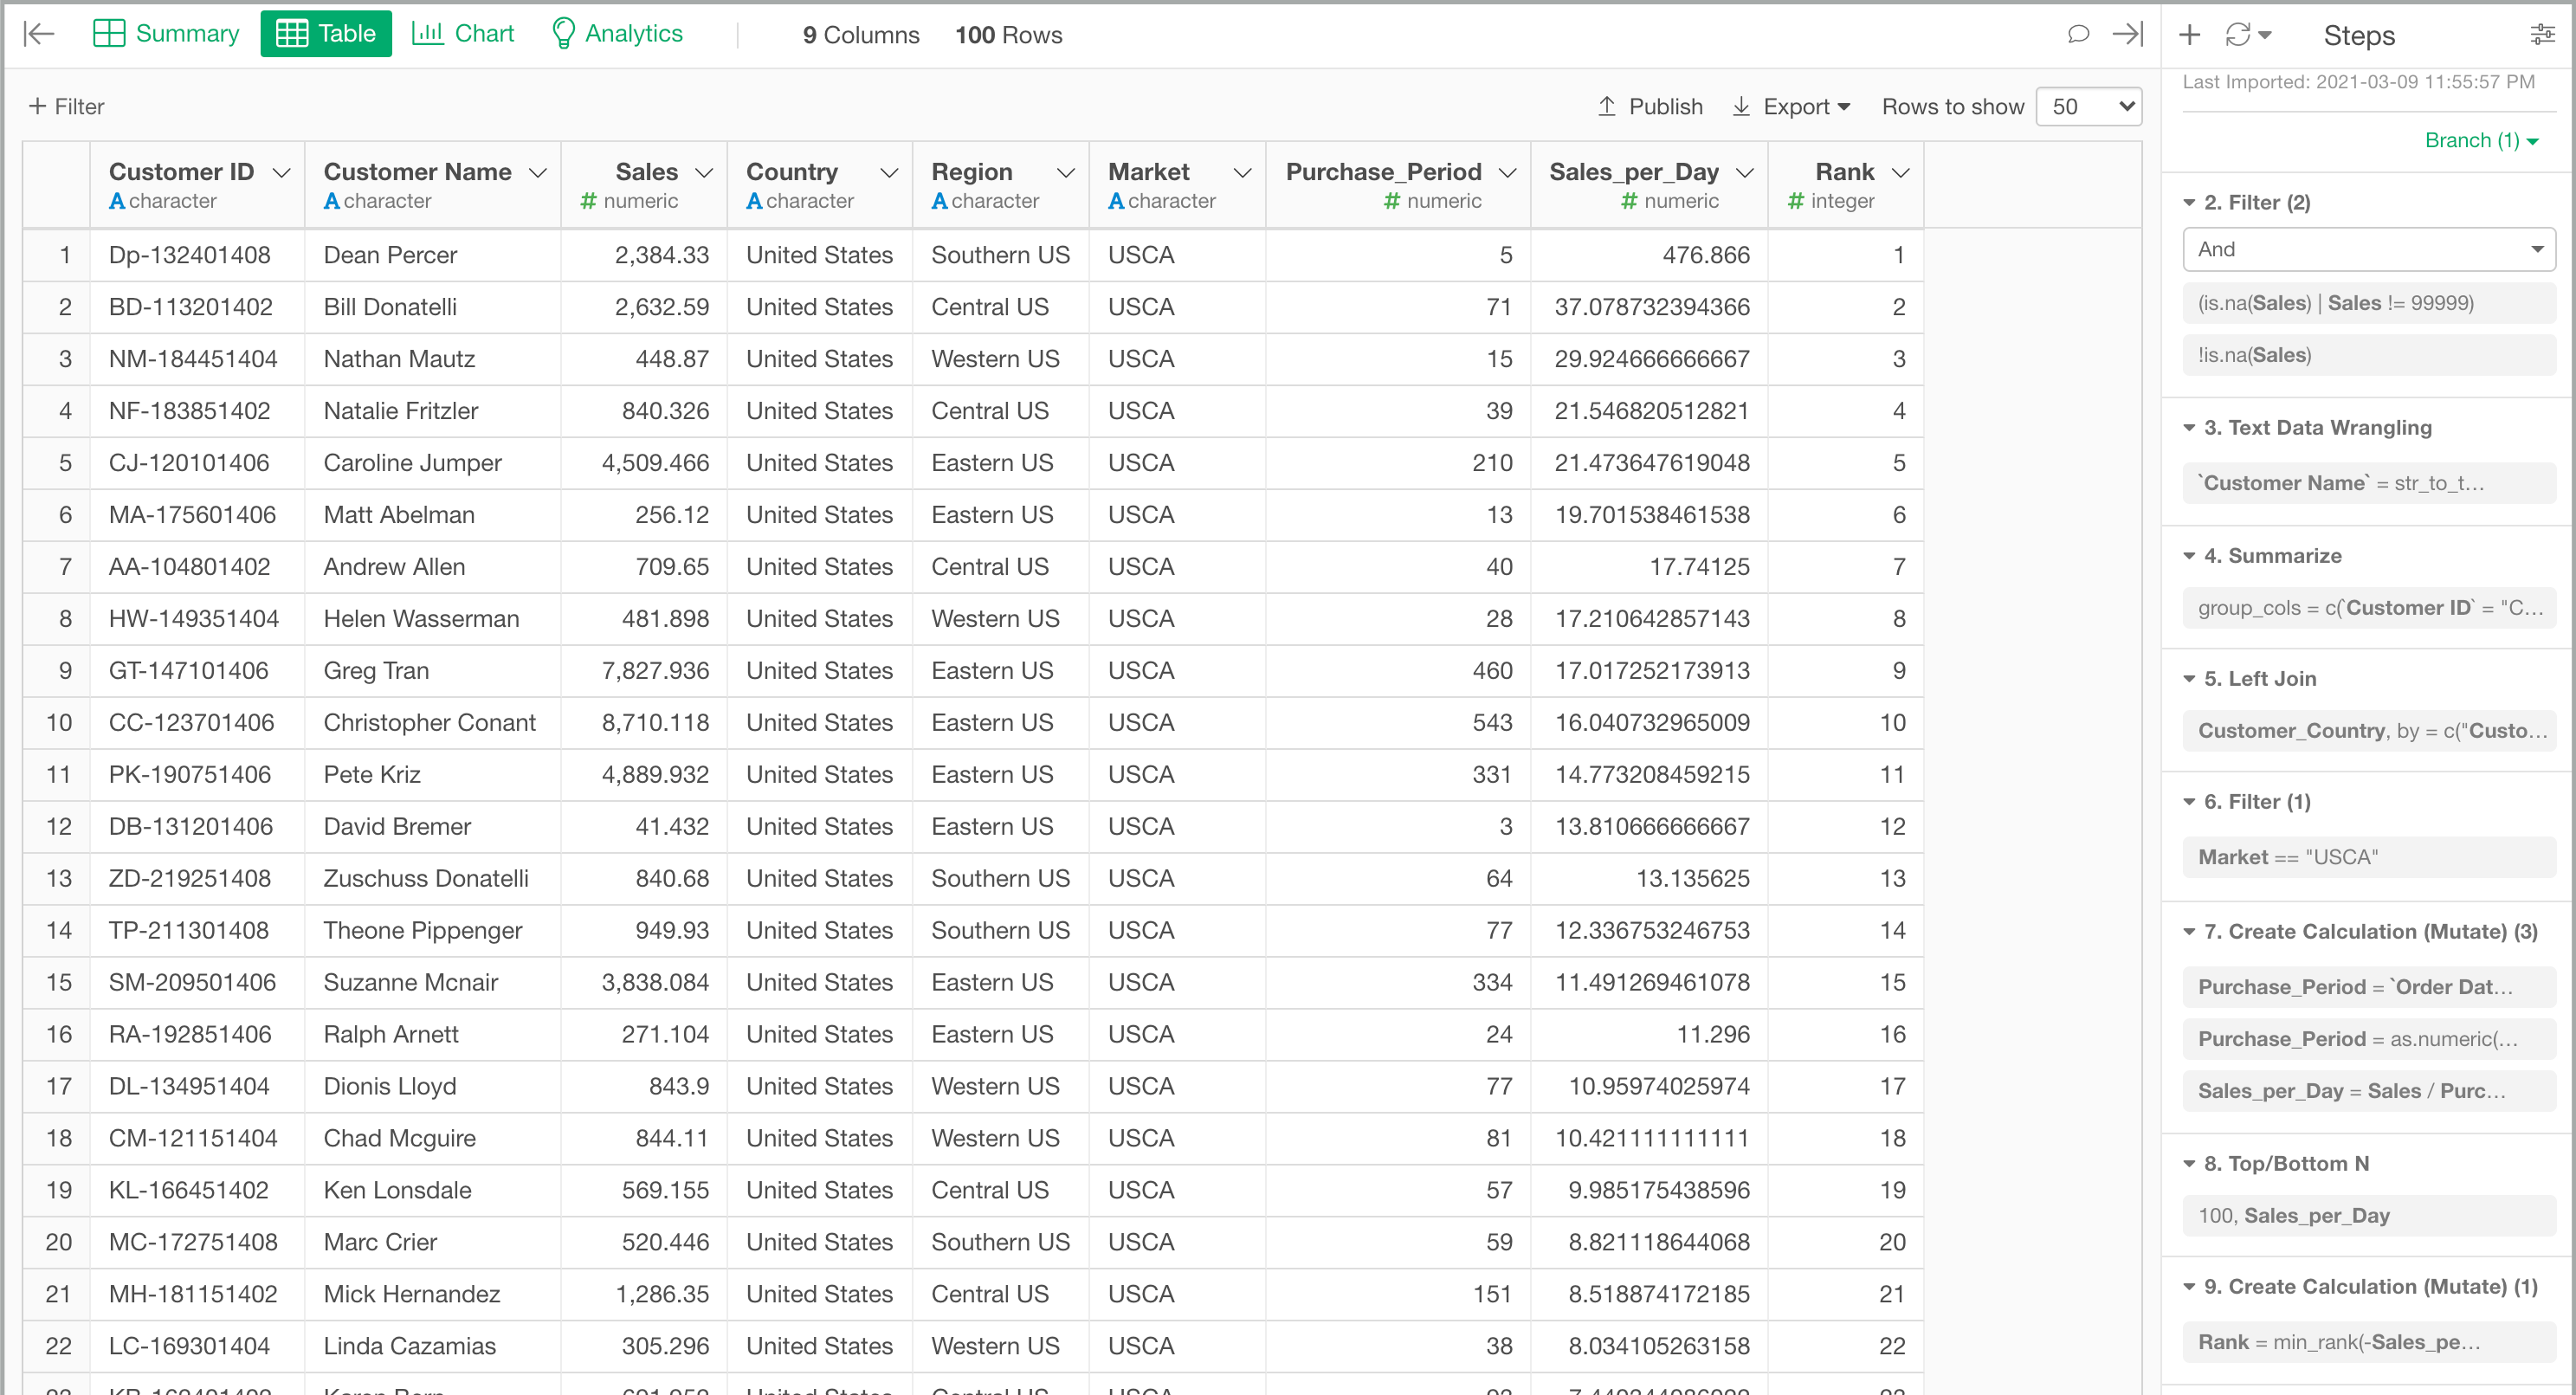The height and width of the screenshot is (1395, 2576).
Task: Click the back arrow collapse icon
Action: tap(38, 34)
